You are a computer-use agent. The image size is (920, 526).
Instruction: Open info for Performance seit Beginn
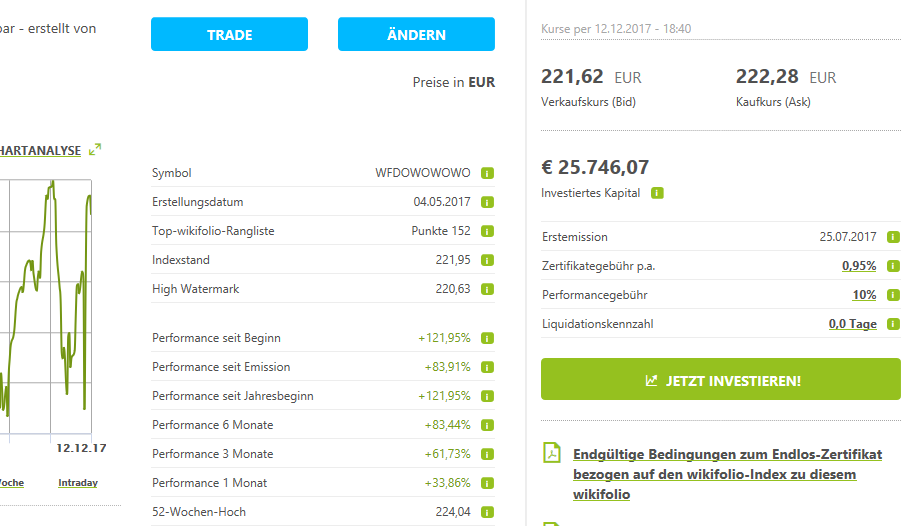pos(488,338)
